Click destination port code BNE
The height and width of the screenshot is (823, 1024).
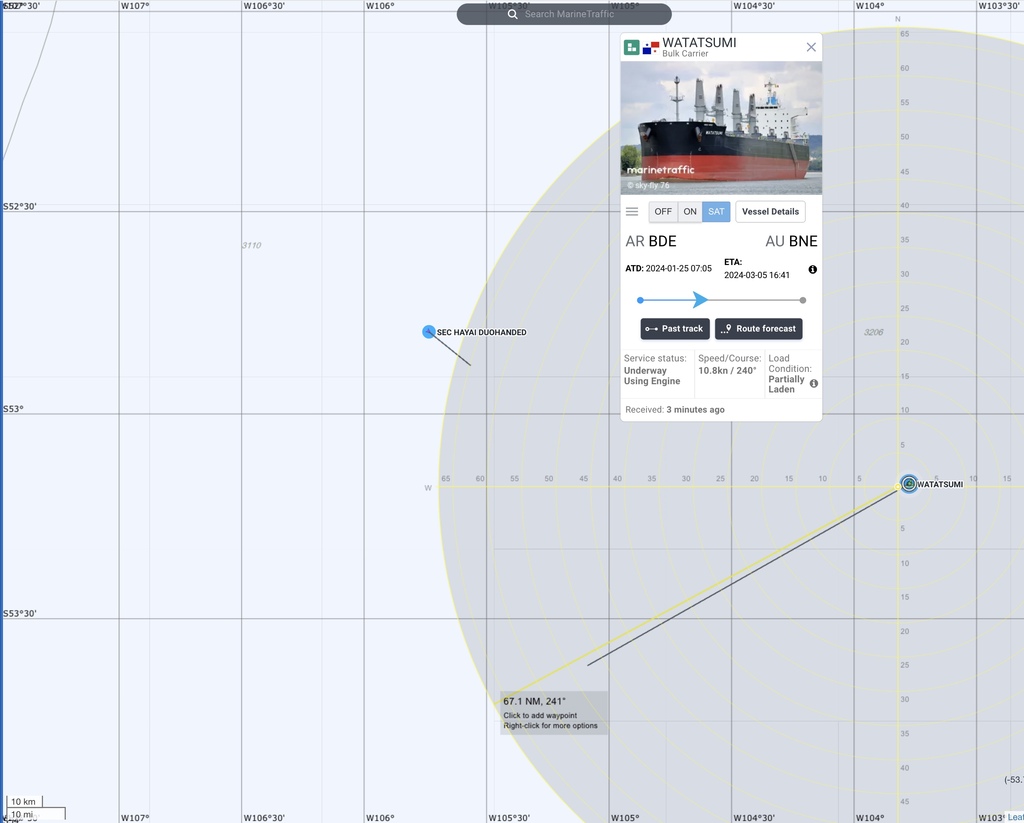tap(803, 241)
